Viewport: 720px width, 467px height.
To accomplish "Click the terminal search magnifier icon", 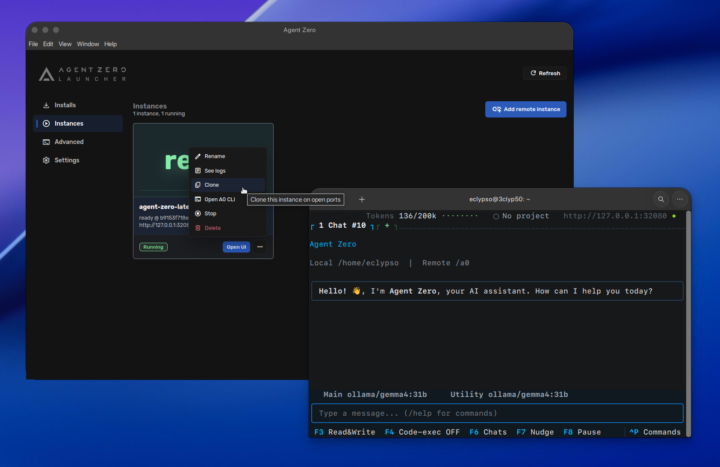I will 661,199.
